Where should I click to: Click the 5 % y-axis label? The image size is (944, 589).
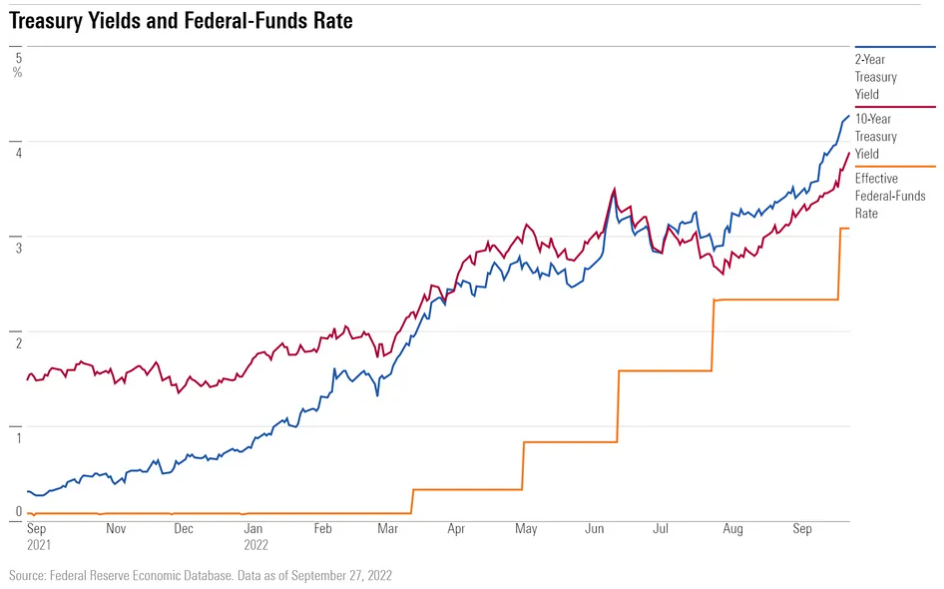17,65
